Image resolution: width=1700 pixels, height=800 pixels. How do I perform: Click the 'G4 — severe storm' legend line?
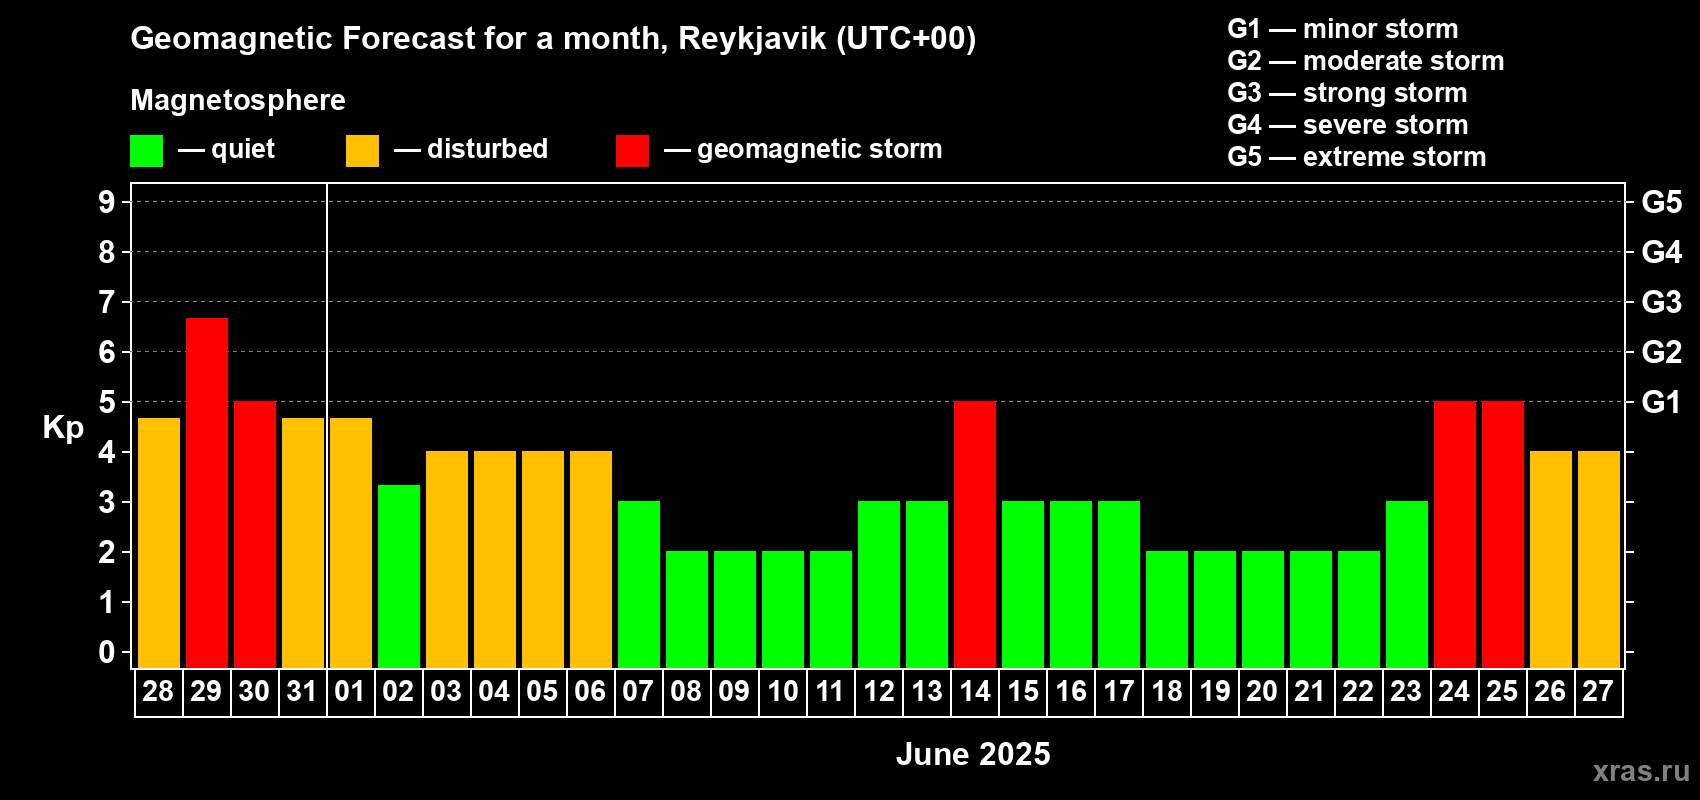[x=1348, y=125]
